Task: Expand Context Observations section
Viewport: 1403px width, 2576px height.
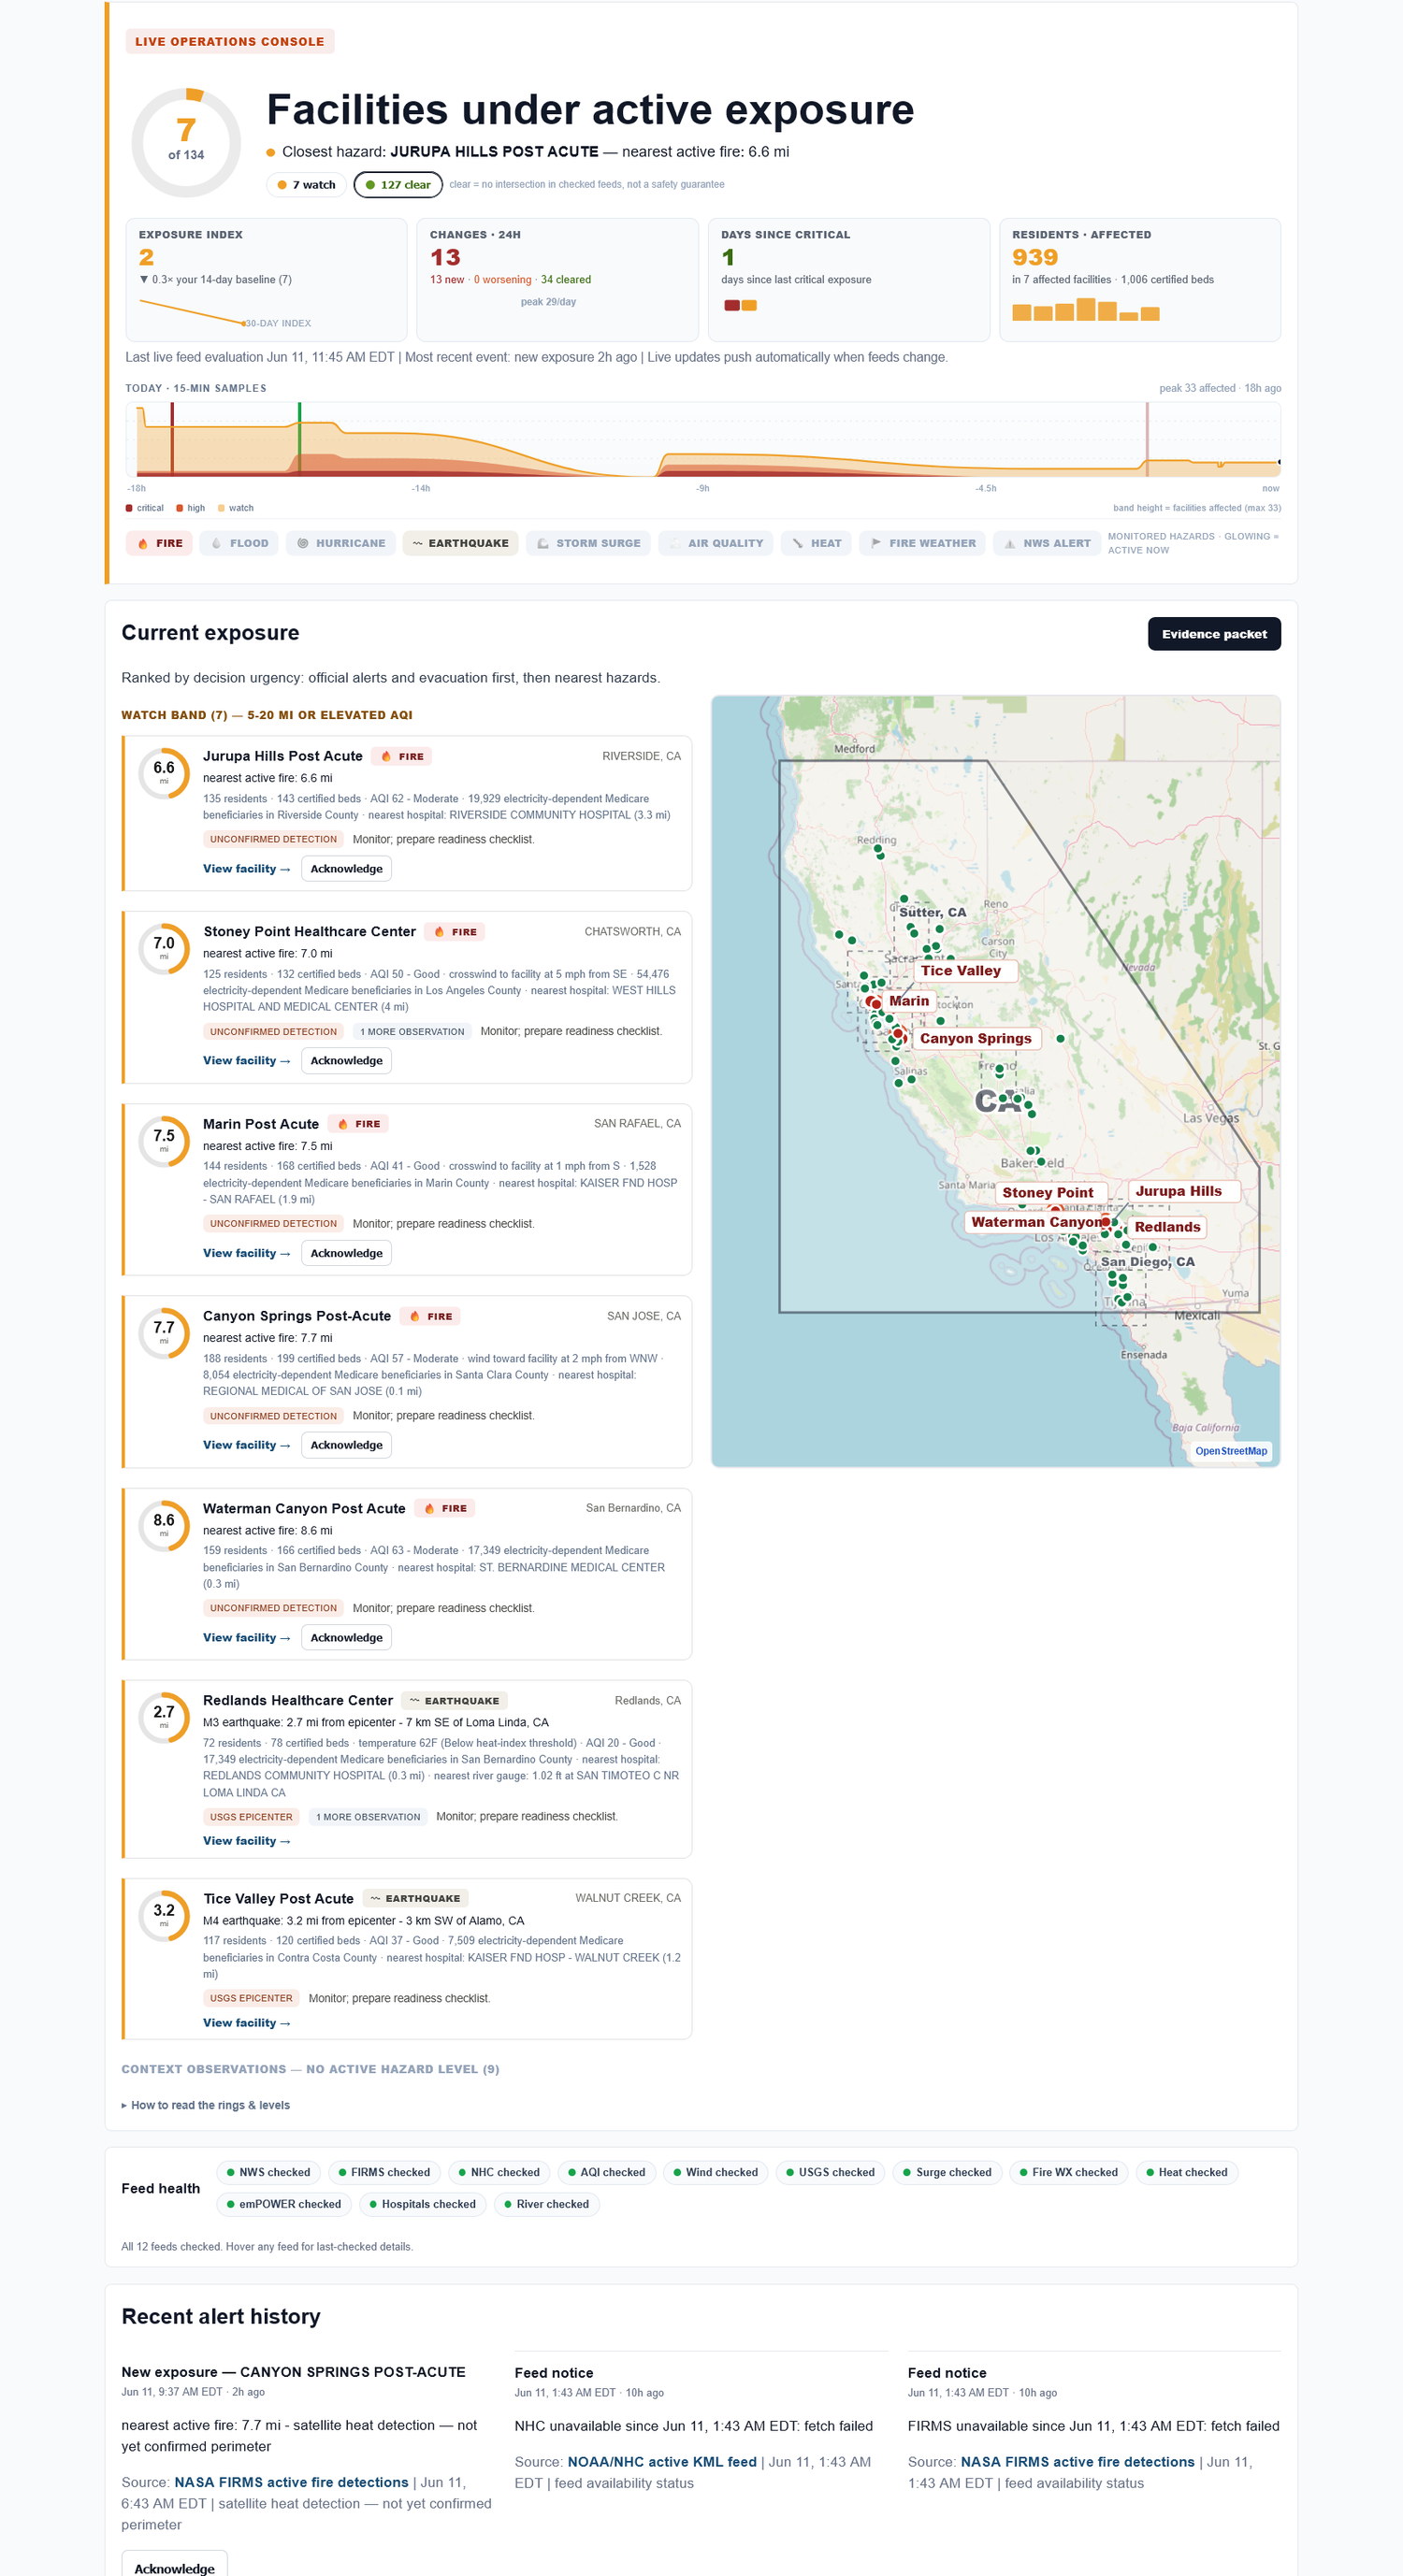Action: [x=310, y=2070]
